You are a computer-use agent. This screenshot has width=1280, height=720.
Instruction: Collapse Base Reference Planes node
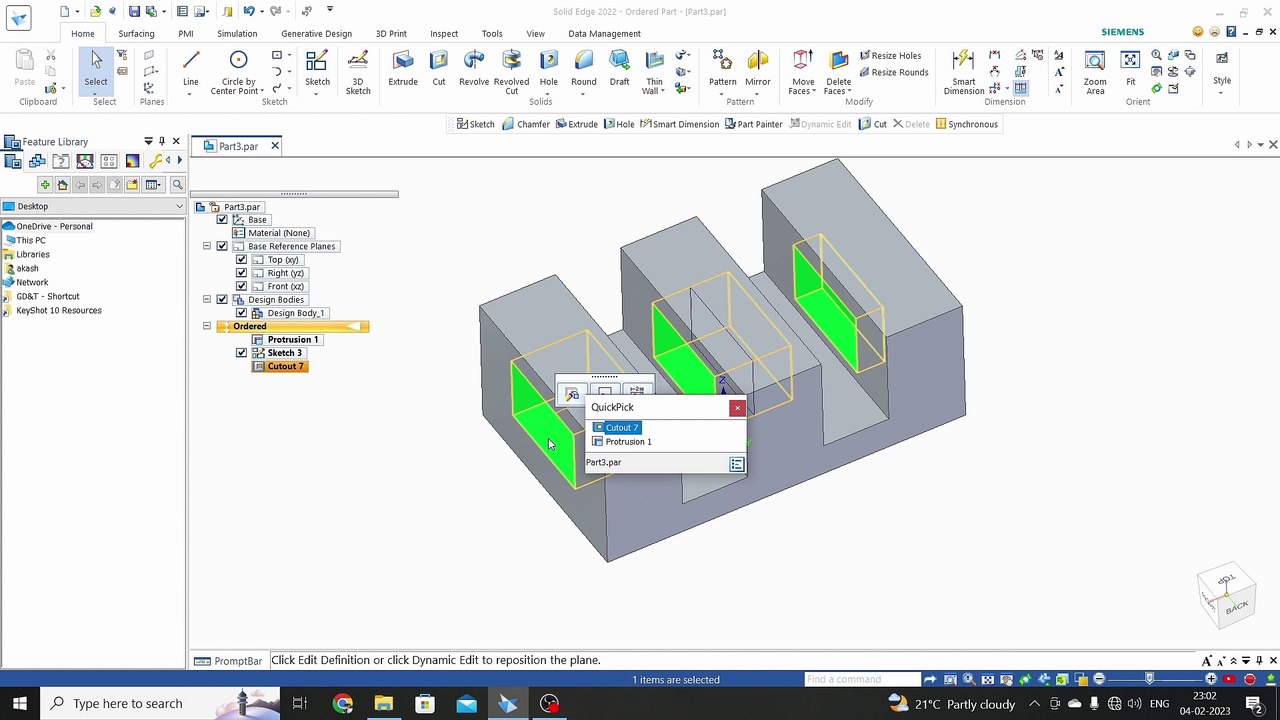point(207,246)
